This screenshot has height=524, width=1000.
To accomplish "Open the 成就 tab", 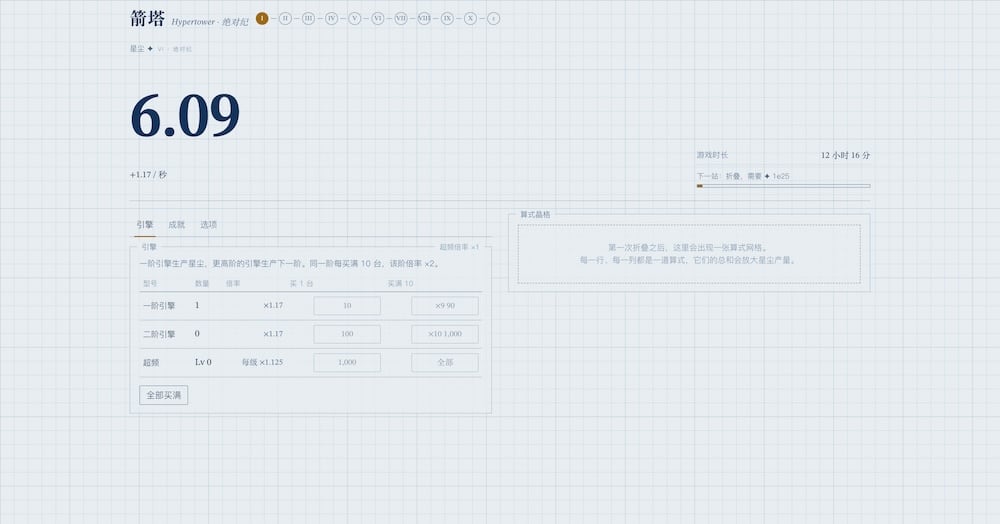I will 177,225.
